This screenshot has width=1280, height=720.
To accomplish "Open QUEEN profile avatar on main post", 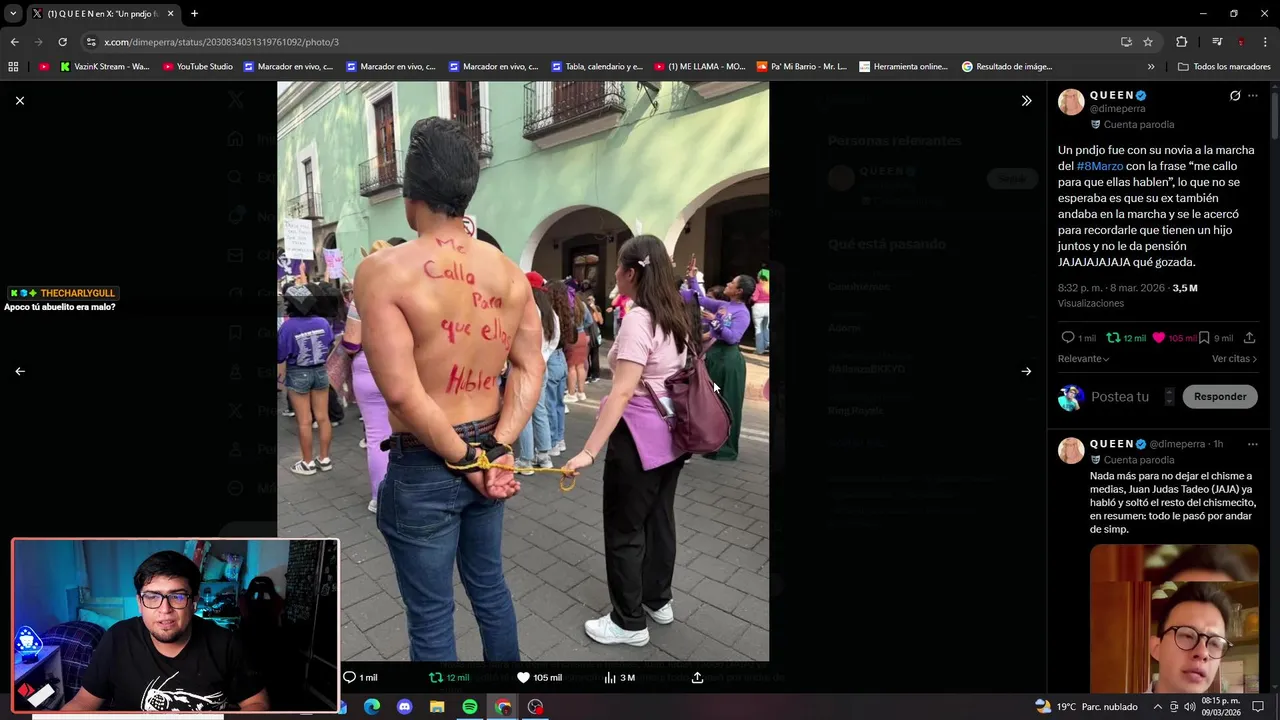I will coord(1071,102).
